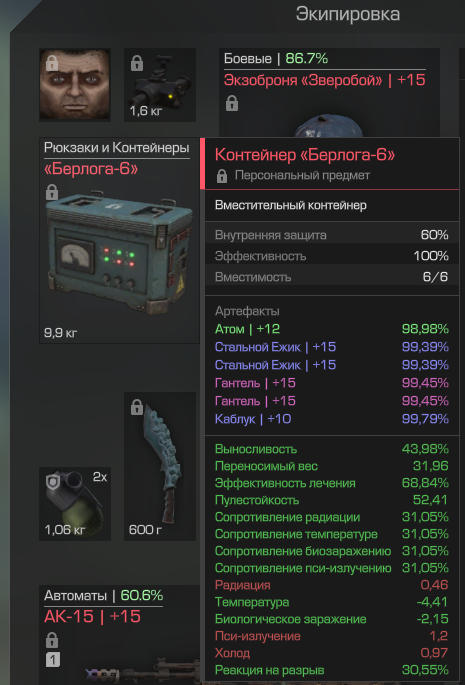The image size is (465, 685).
Task: Click the Вместимость 6/6 row
Action: click(332, 277)
